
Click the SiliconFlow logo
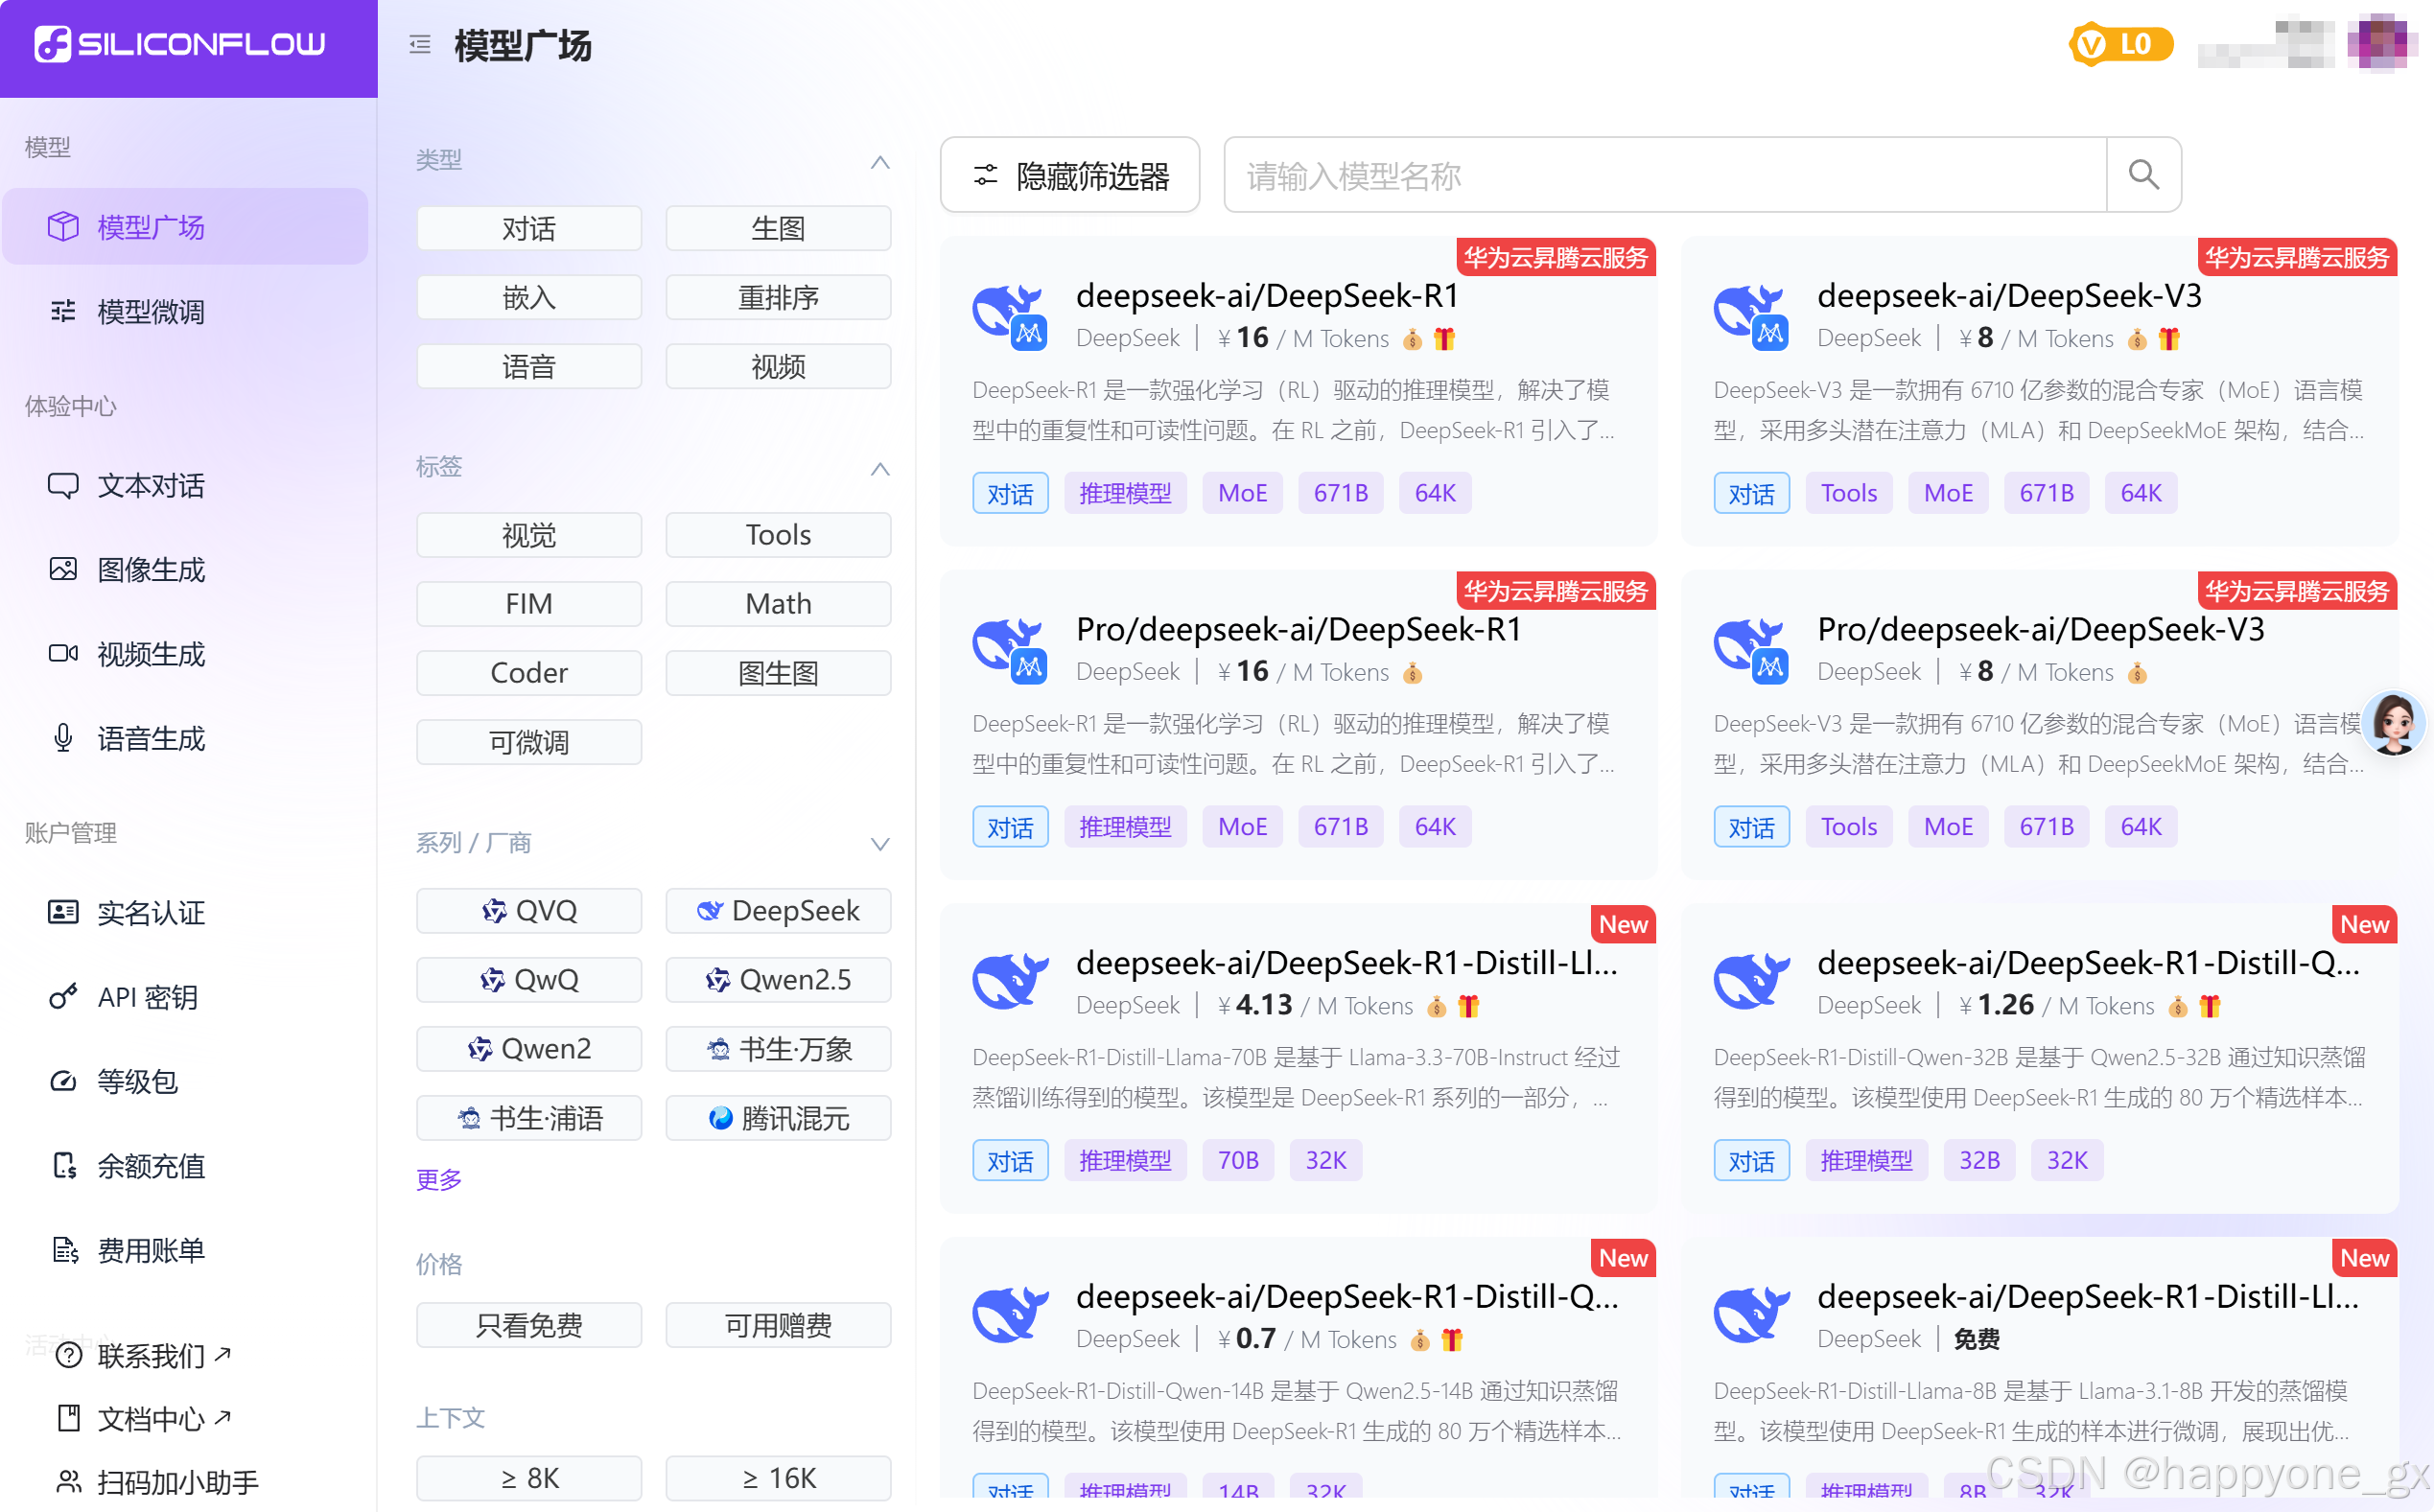(x=180, y=44)
